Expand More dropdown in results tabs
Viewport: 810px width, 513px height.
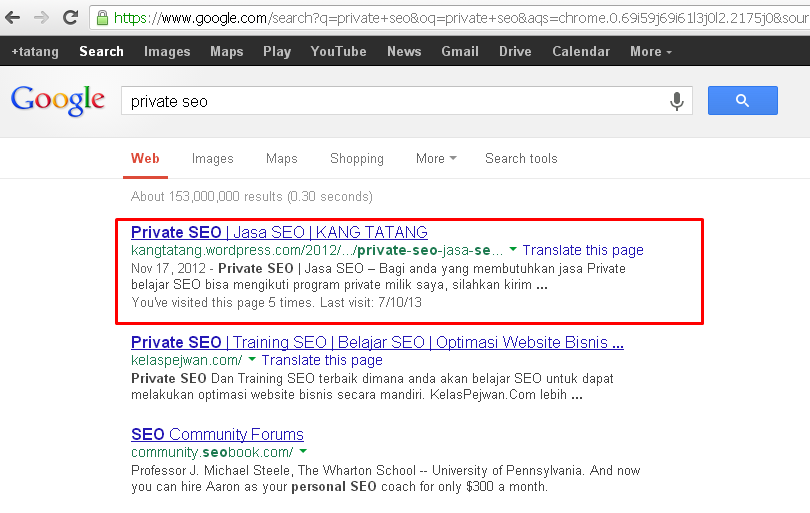click(436, 159)
